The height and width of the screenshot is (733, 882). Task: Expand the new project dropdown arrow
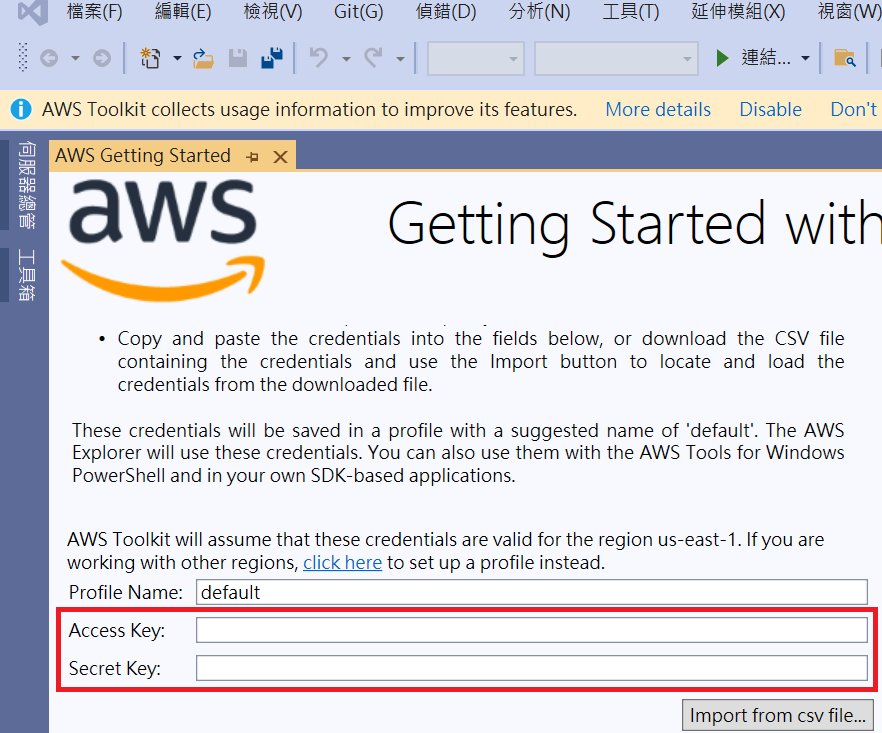177,58
